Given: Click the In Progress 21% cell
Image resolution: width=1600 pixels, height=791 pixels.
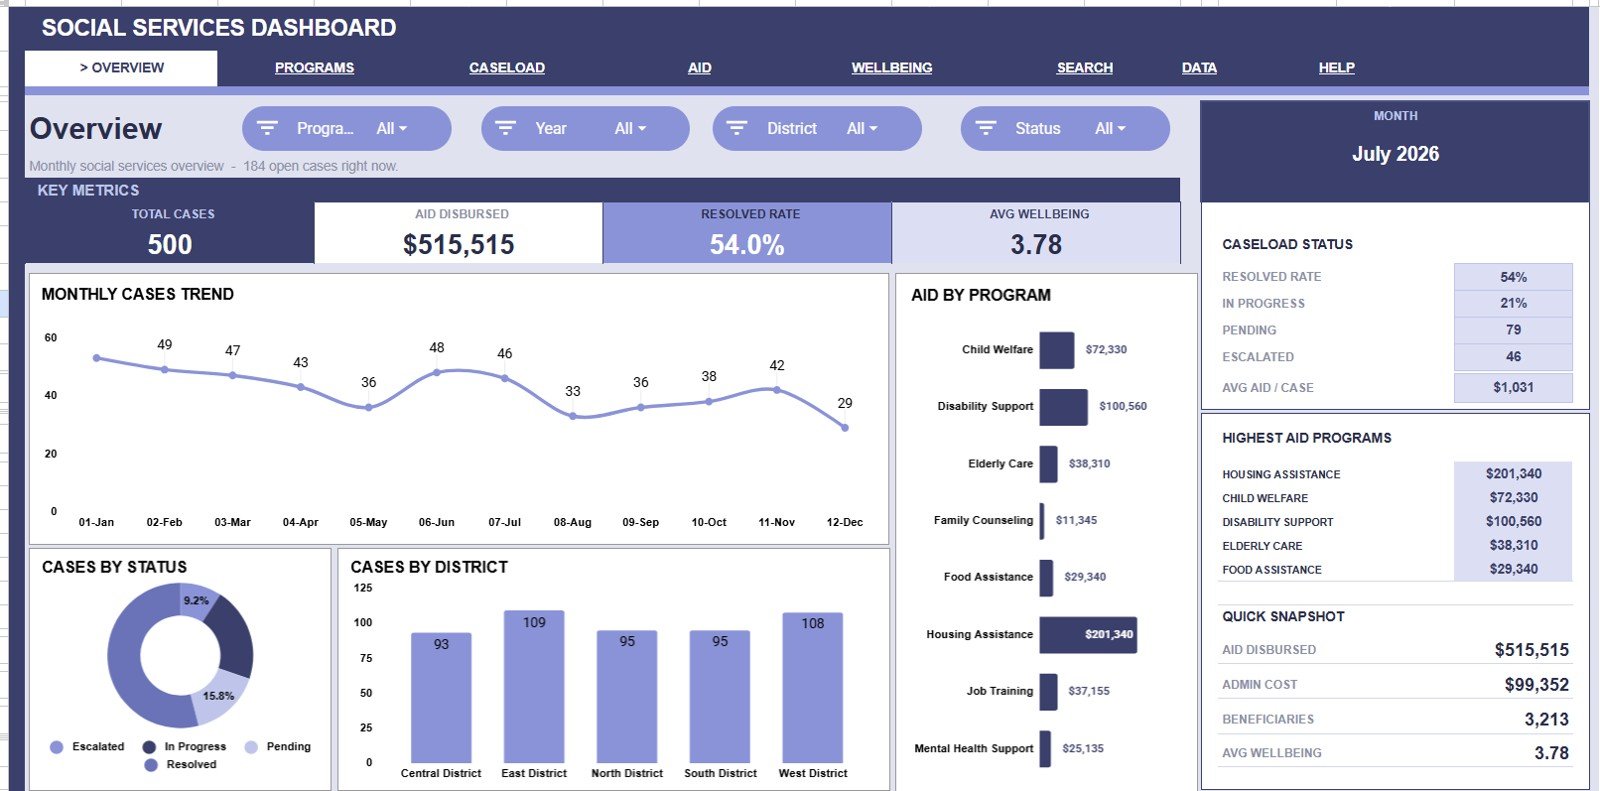Looking at the screenshot, I should [x=1513, y=303].
